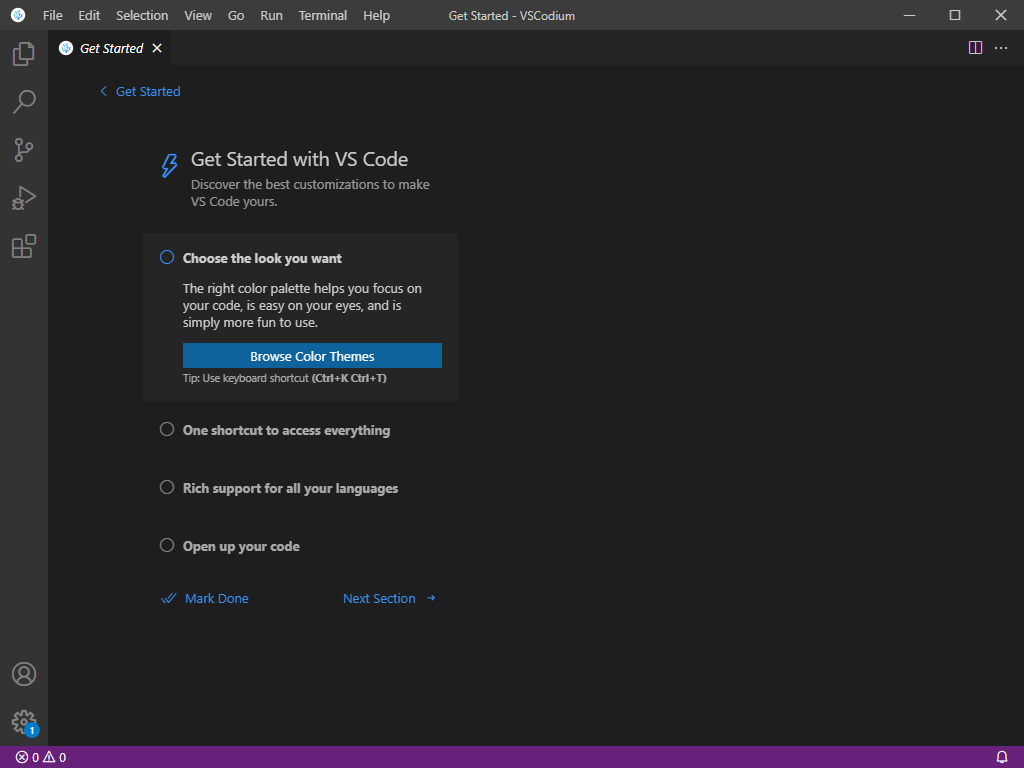Open the View menu

tap(198, 15)
